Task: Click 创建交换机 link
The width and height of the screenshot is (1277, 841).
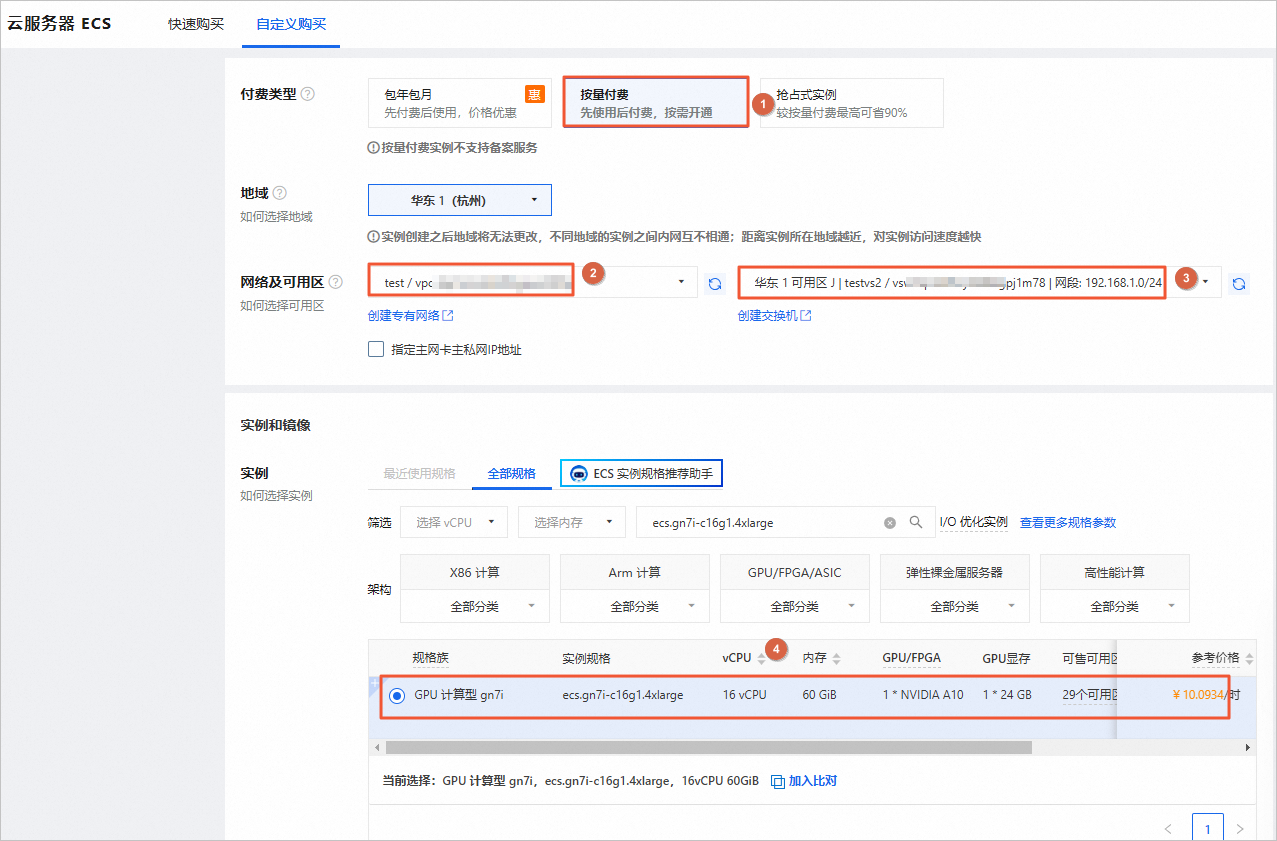Action: click(x=768, y=316)
